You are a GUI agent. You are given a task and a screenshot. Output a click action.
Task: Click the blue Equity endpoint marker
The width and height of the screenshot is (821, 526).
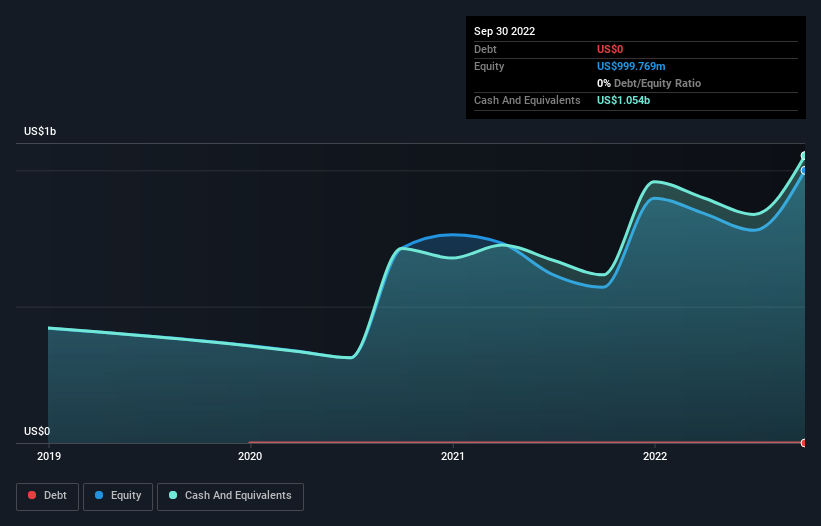click(804, 171)
